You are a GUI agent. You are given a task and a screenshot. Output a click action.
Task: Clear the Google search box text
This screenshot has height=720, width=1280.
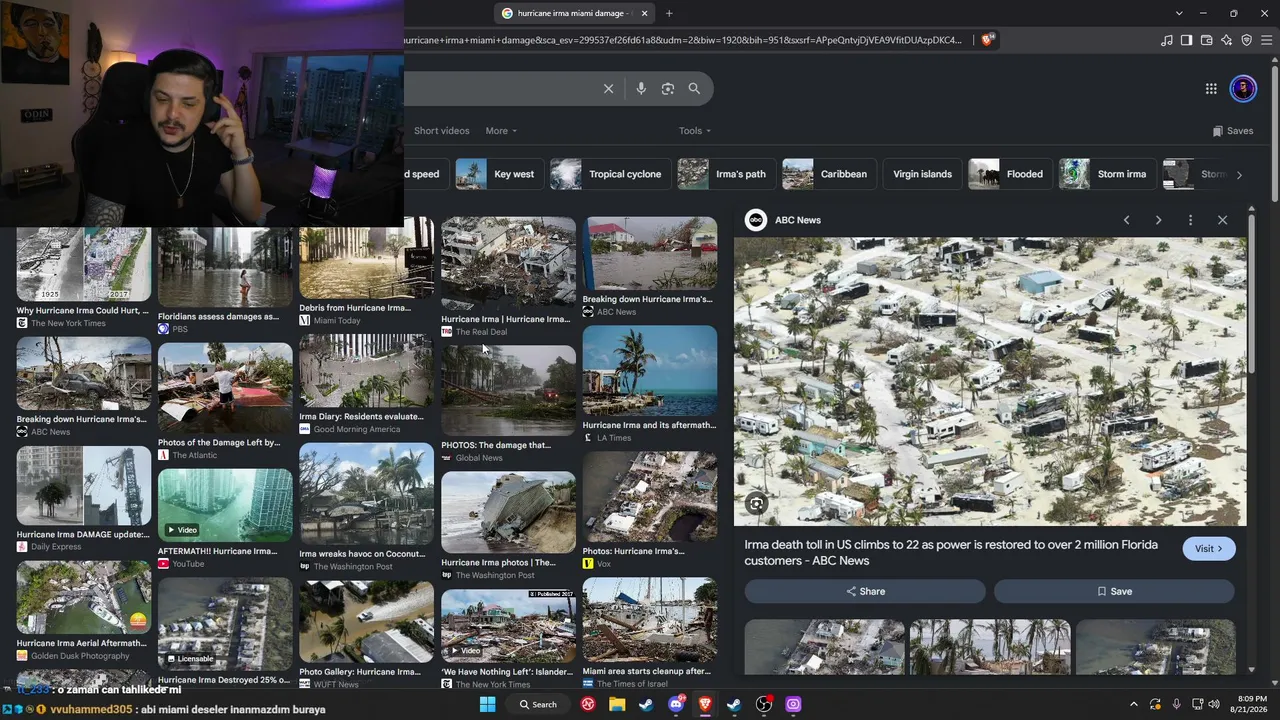[x=608, y=89]
